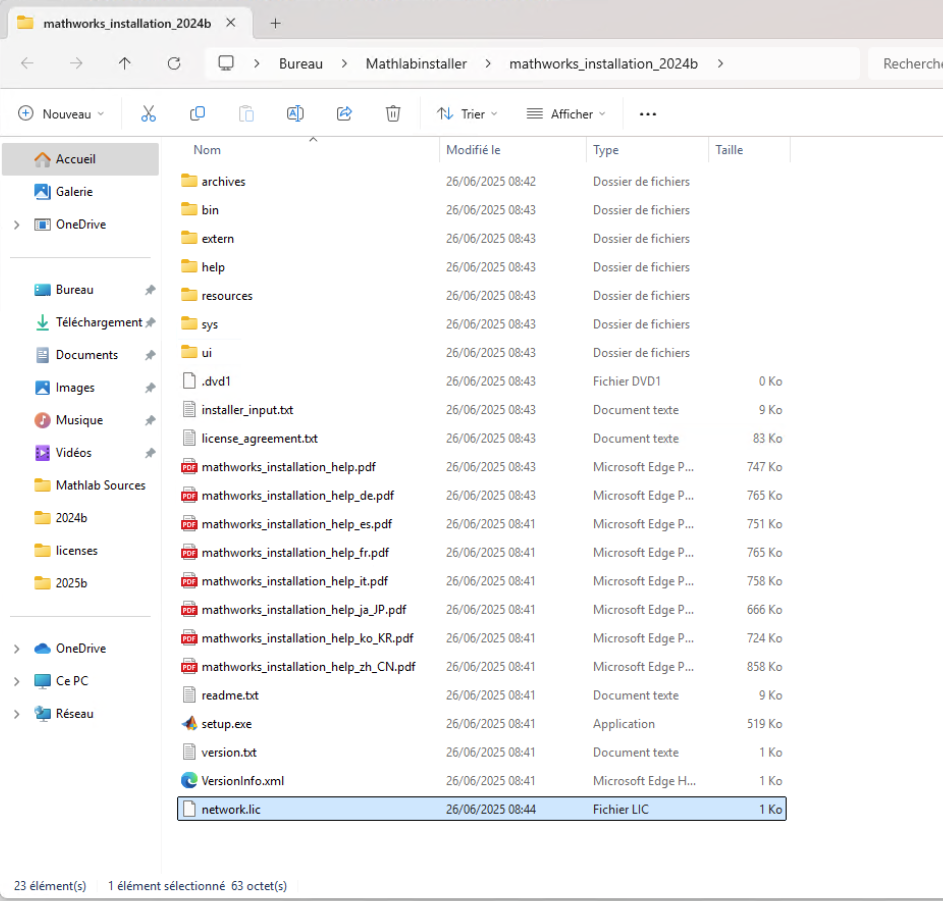Expand the Ce PC tree node
Image resolution: width=943 pixels, height=901 pixels.
(17, 681)
